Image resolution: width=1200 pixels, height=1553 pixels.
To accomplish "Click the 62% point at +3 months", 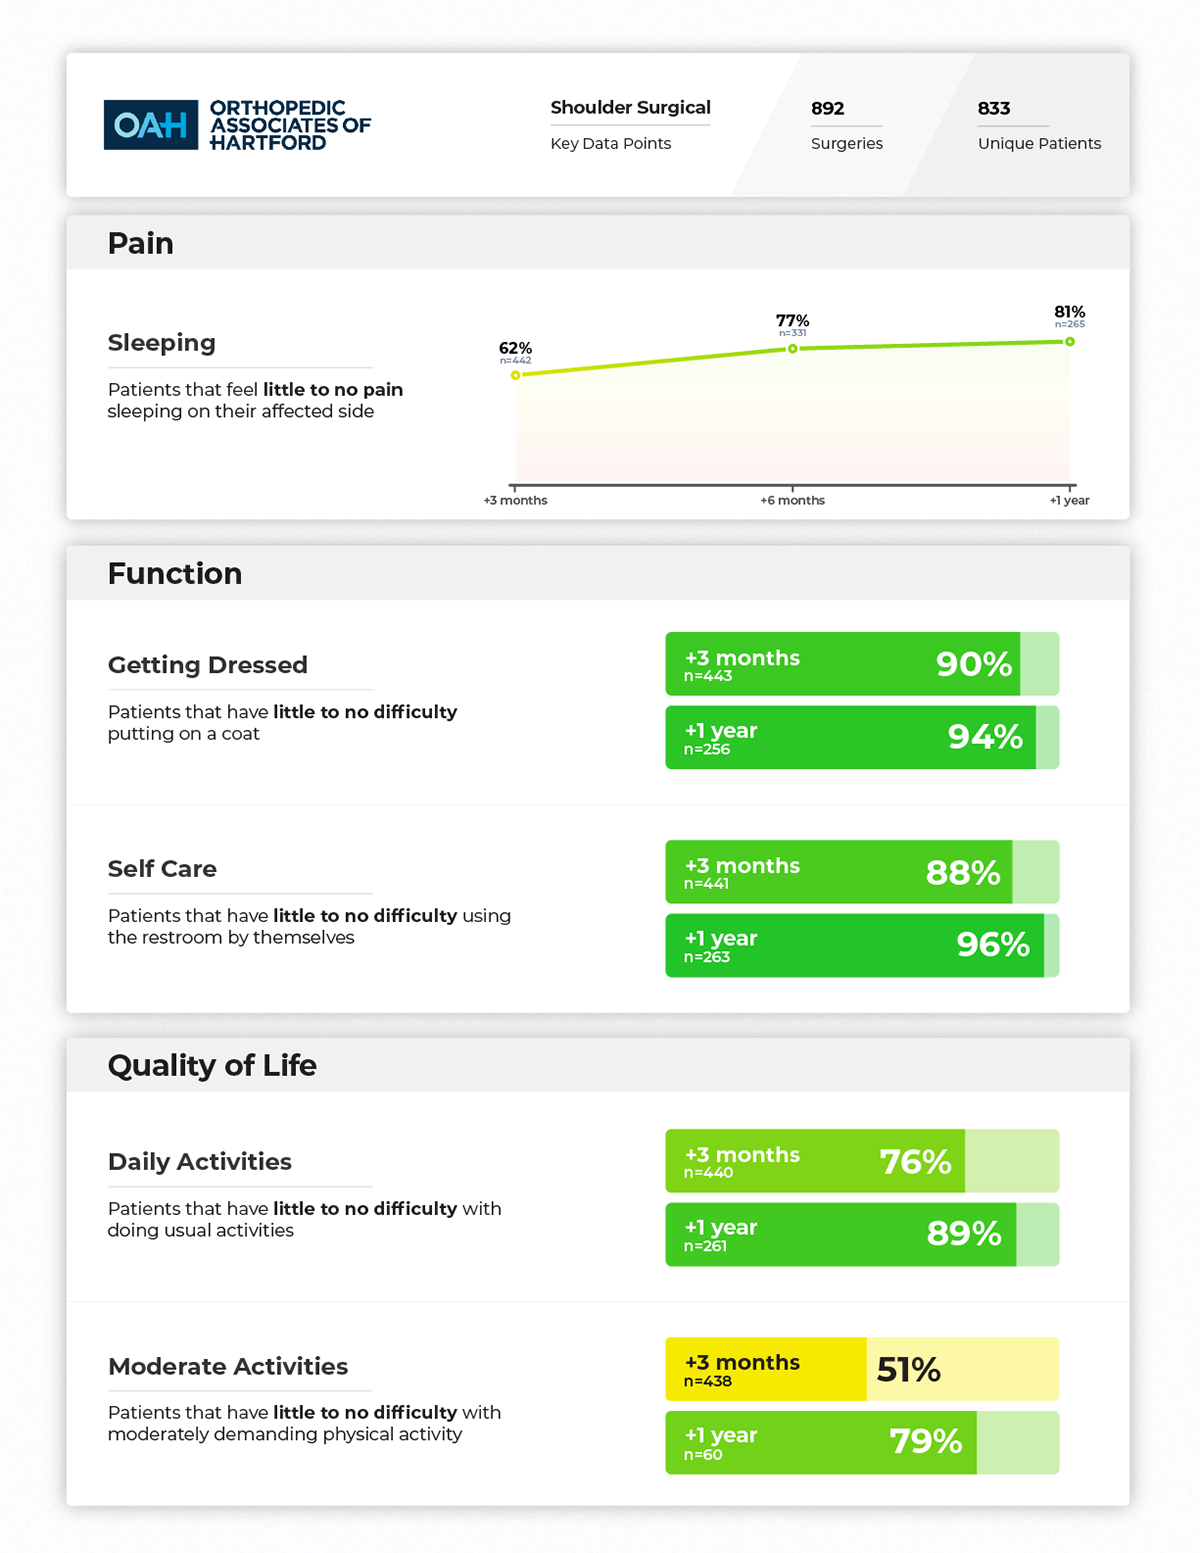I will coord(516,375).
